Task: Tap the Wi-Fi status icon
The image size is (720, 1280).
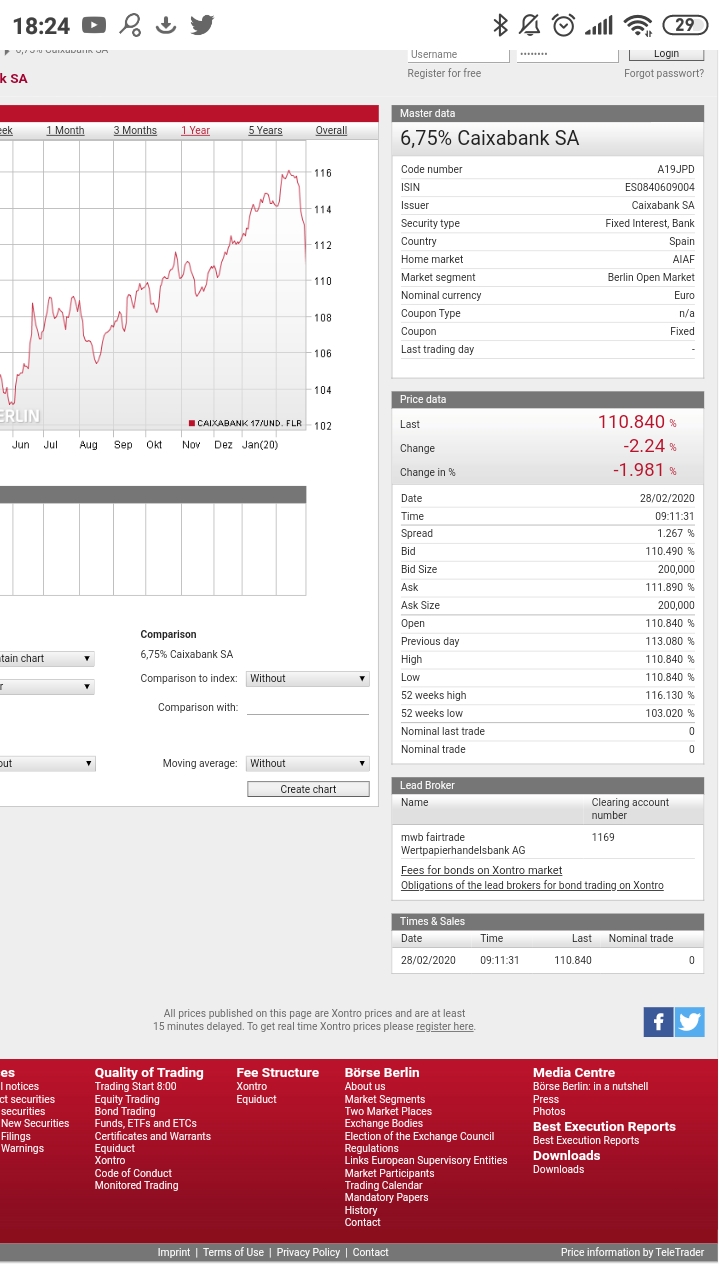Action: point(637,25)
